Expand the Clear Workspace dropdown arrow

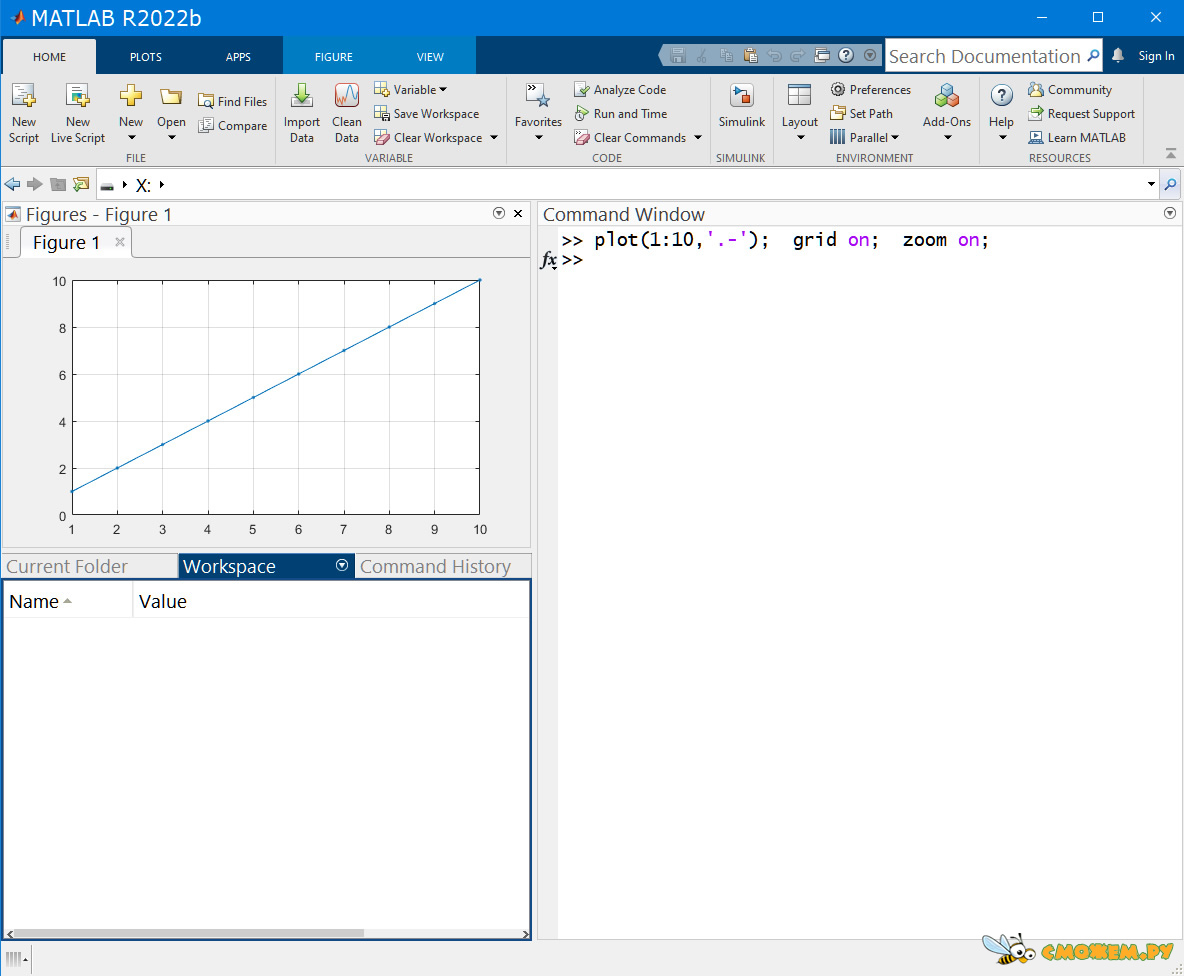pos(494,137)
